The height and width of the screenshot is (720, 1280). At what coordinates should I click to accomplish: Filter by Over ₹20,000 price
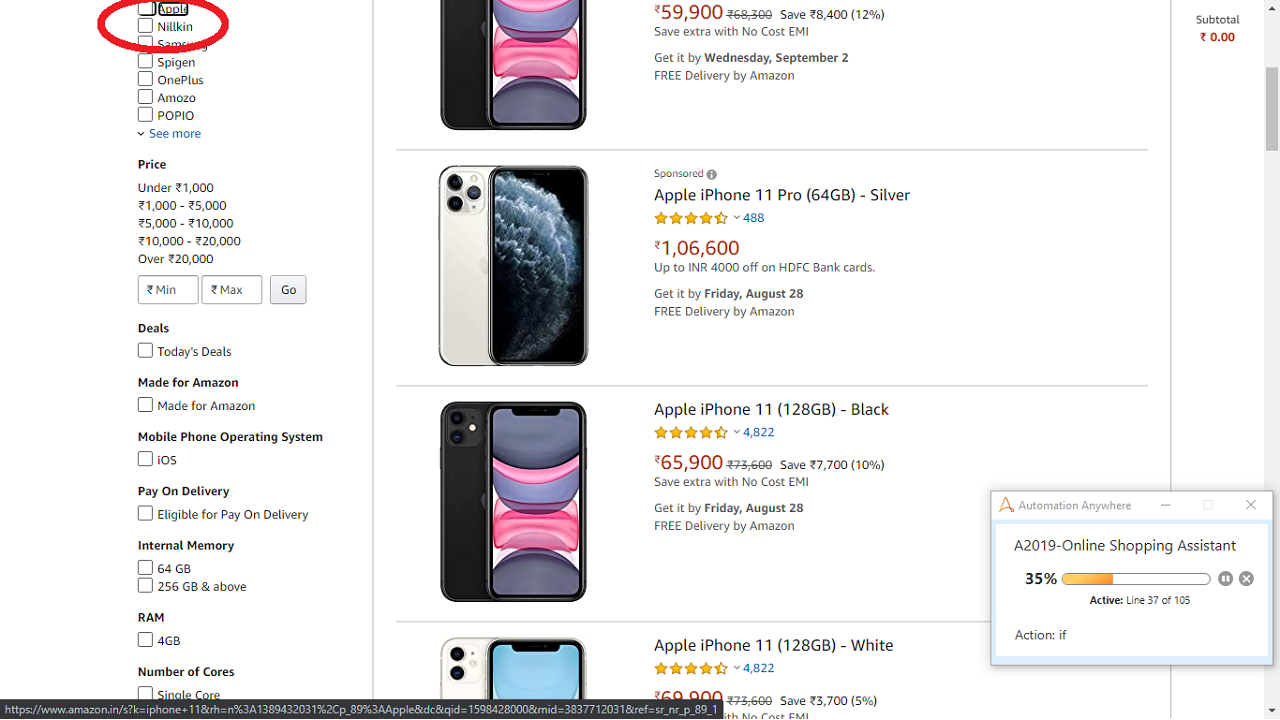tap(175, 259)
